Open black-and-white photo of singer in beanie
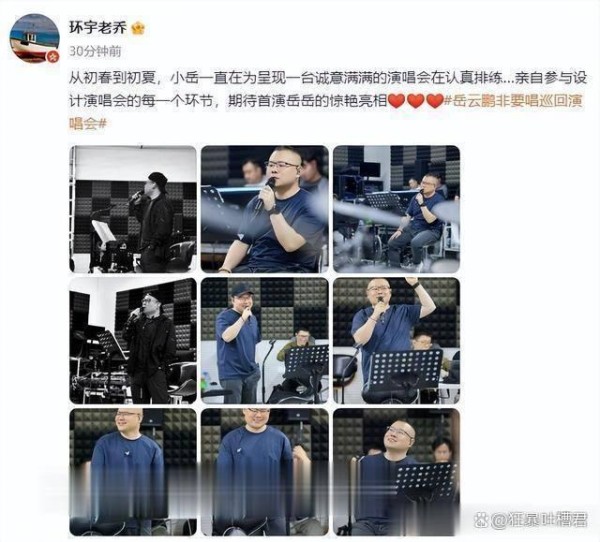 (x=133, y=209)
